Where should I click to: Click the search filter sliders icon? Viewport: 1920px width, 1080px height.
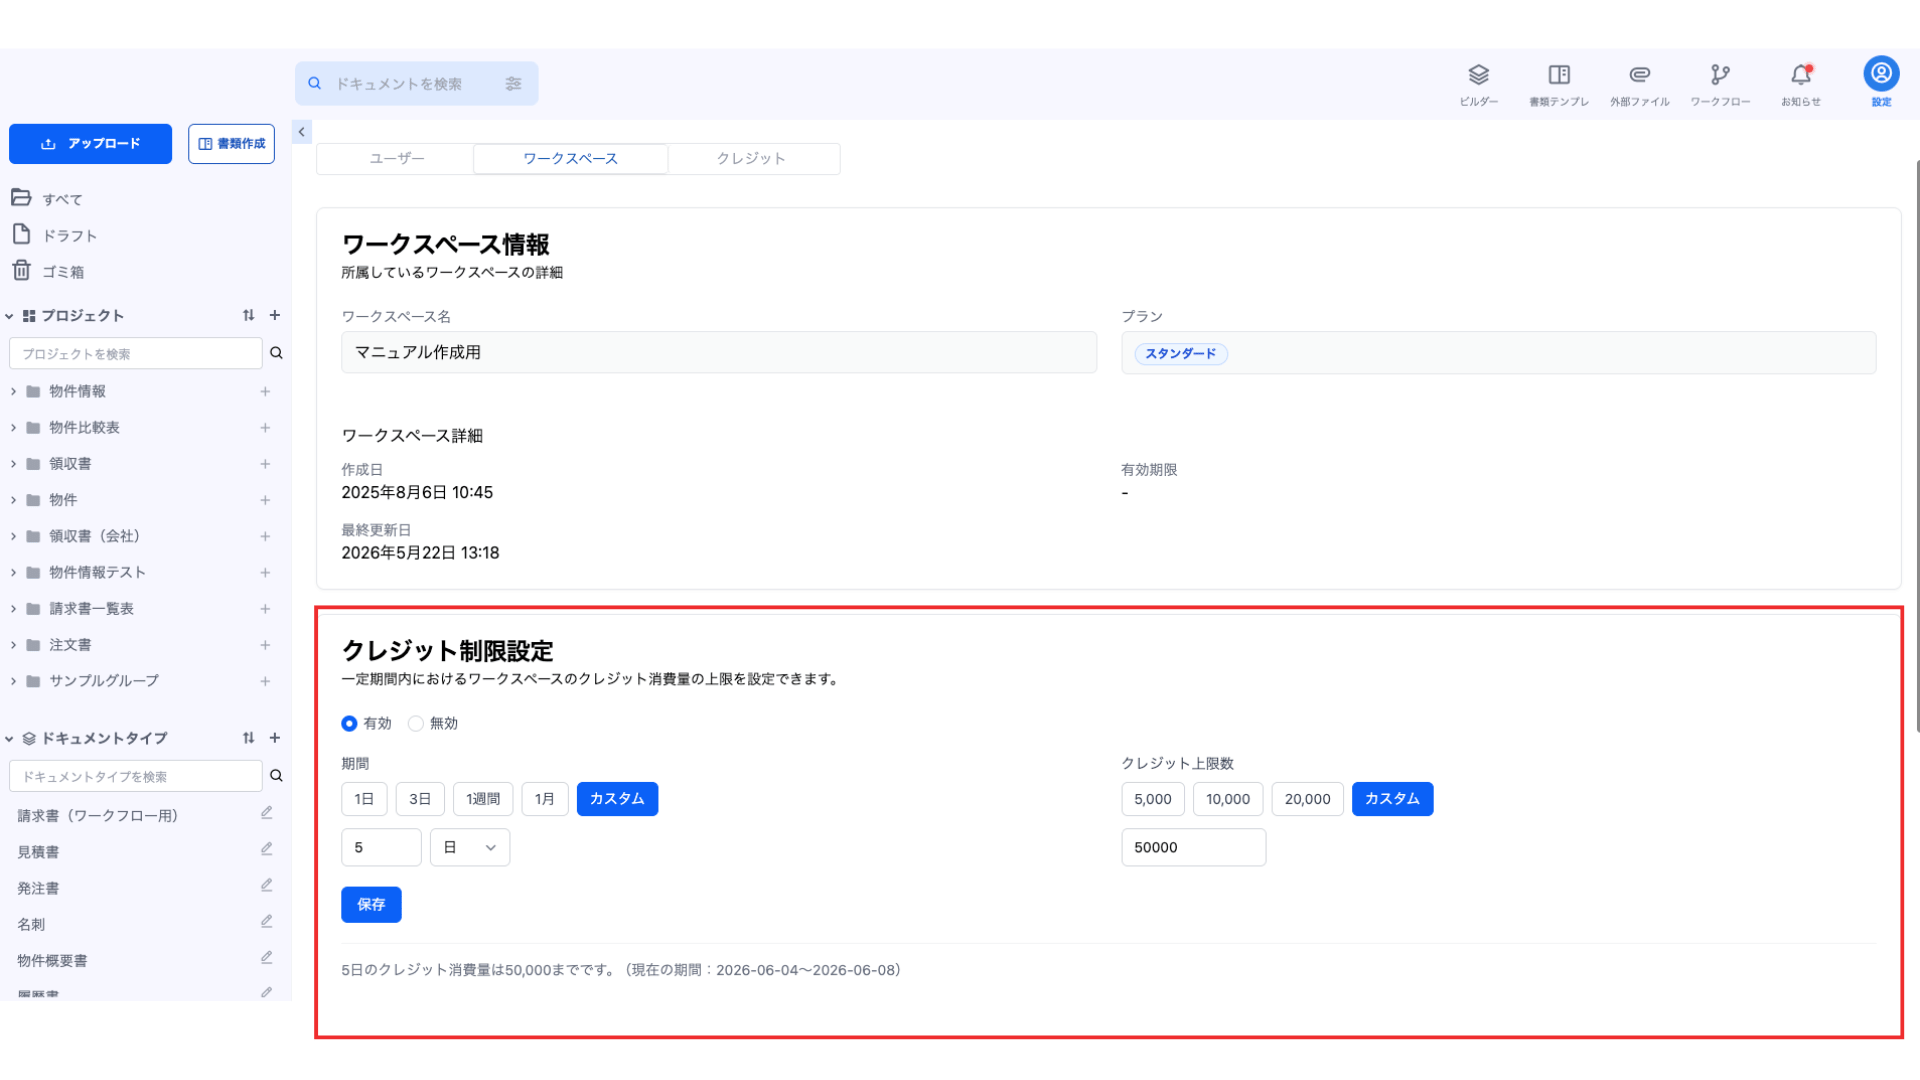point(513,84)
